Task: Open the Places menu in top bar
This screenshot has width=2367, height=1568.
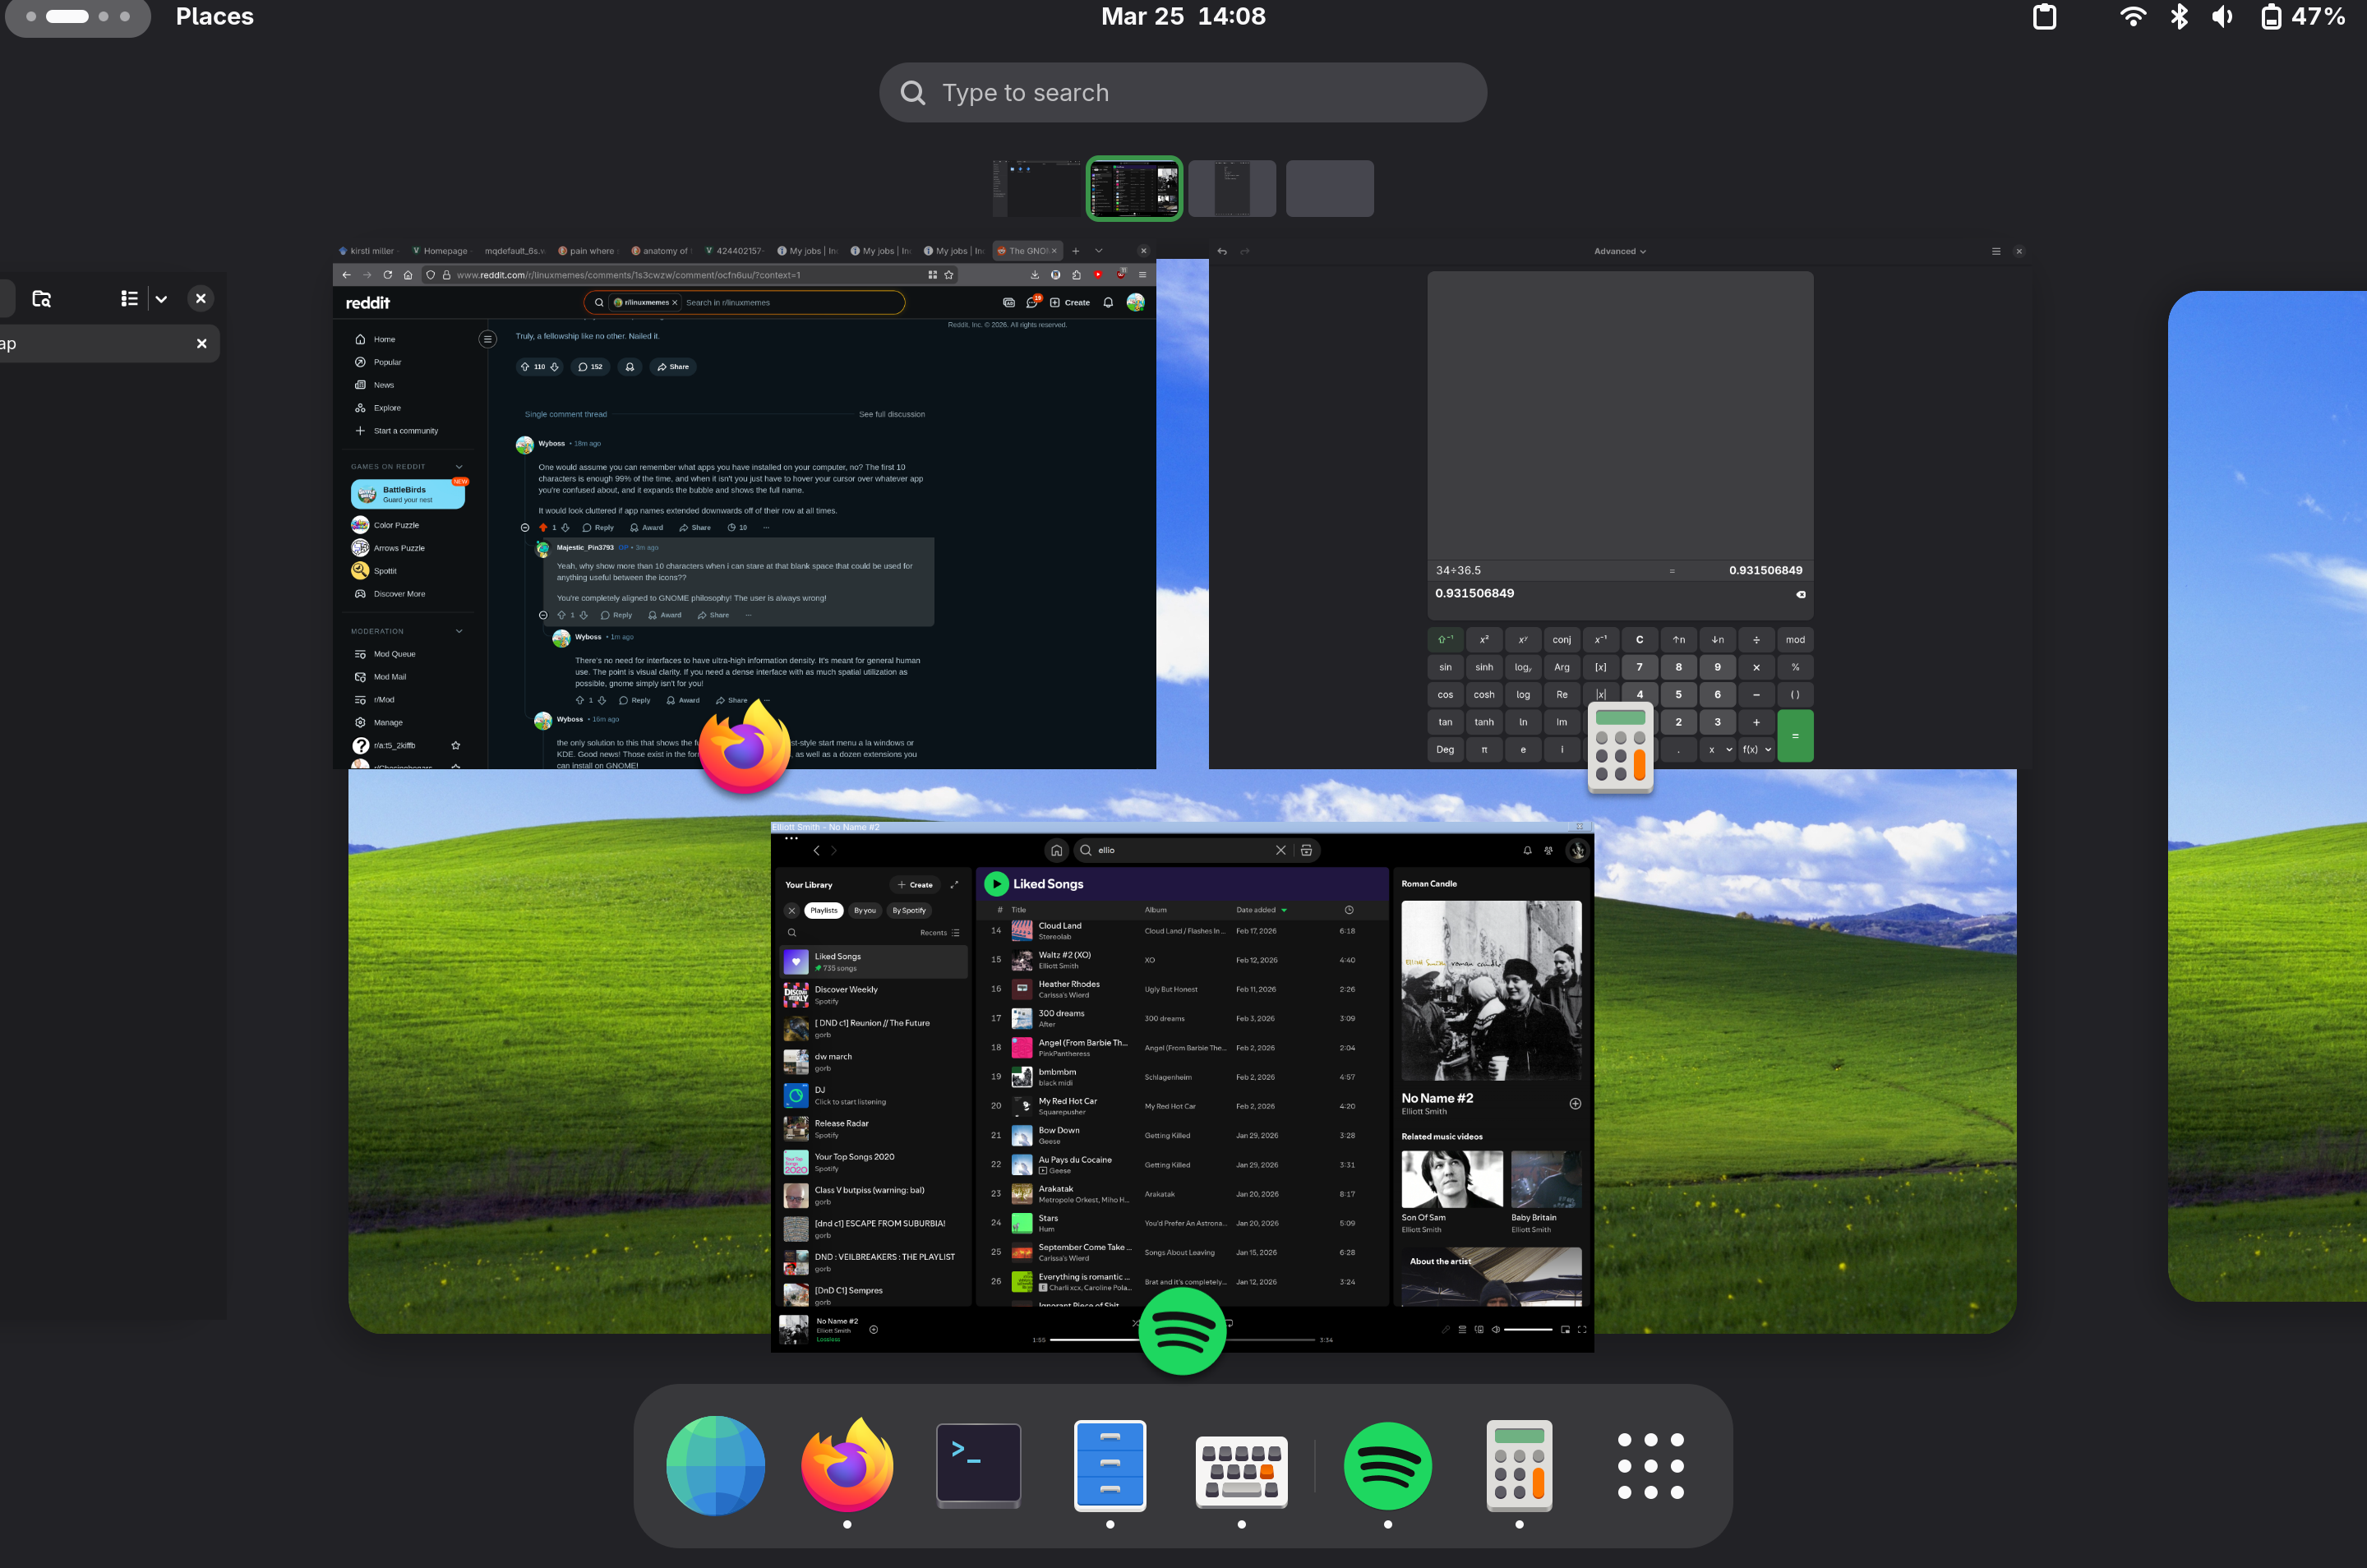Action: point(214,17)
